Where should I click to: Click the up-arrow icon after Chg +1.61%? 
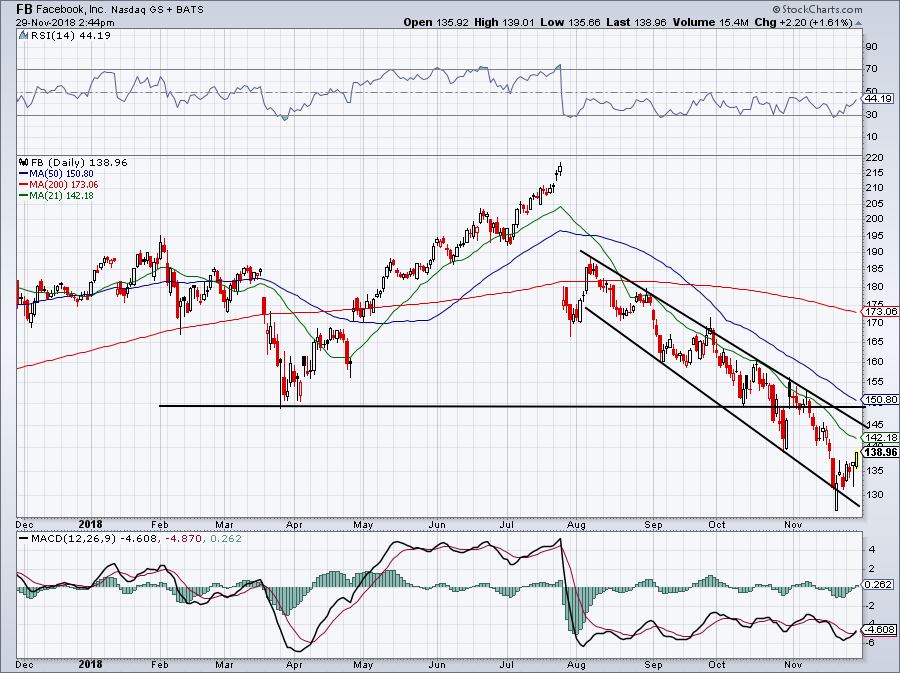pyautogui.click(x=859, y=23)
